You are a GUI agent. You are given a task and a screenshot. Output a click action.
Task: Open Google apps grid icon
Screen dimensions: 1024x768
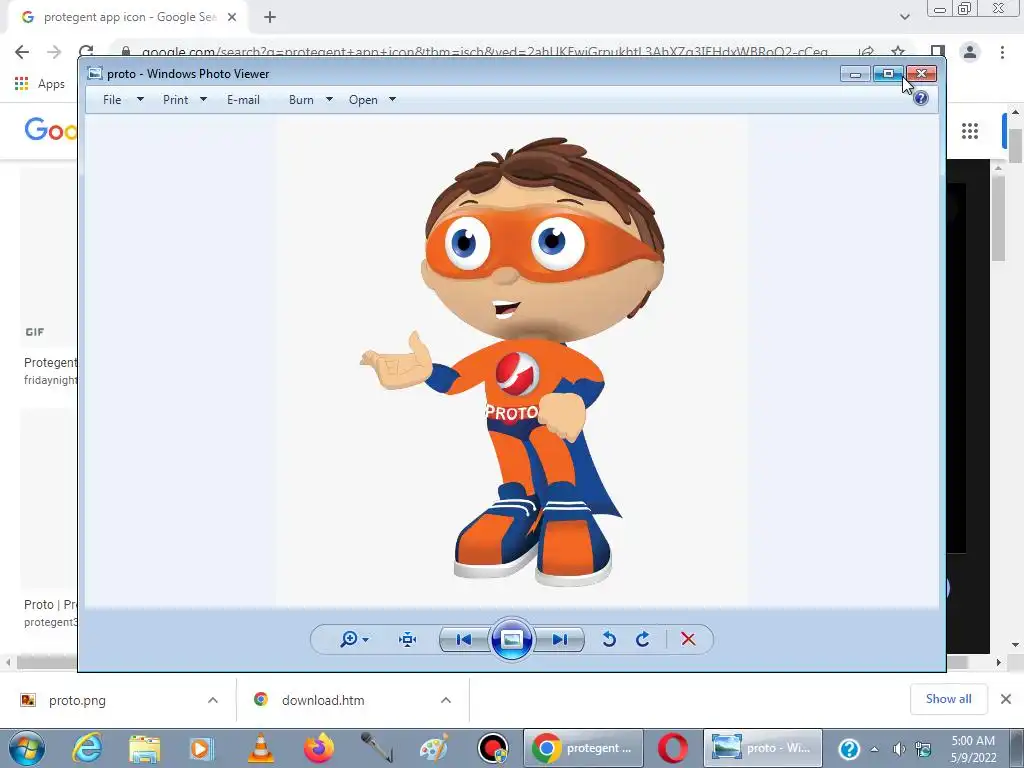(x=970, y=131)
